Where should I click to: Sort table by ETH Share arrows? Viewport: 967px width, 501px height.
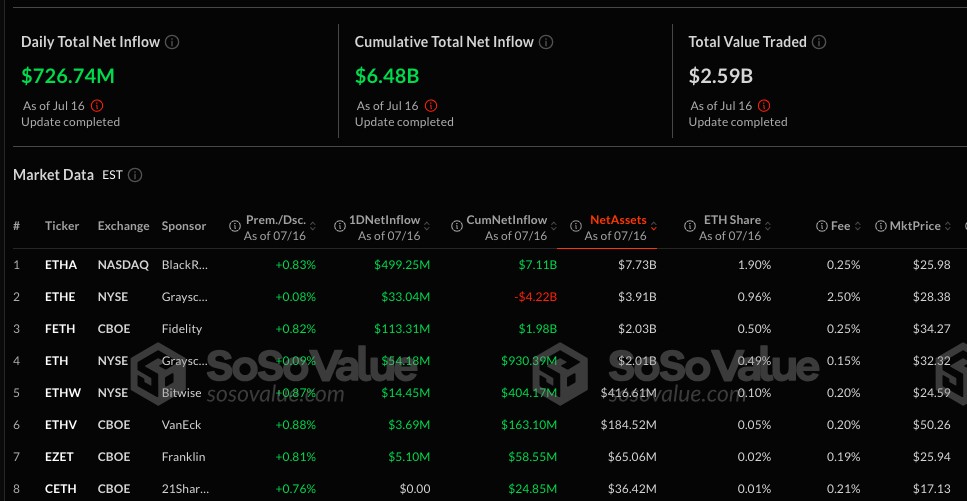(768, 226)
